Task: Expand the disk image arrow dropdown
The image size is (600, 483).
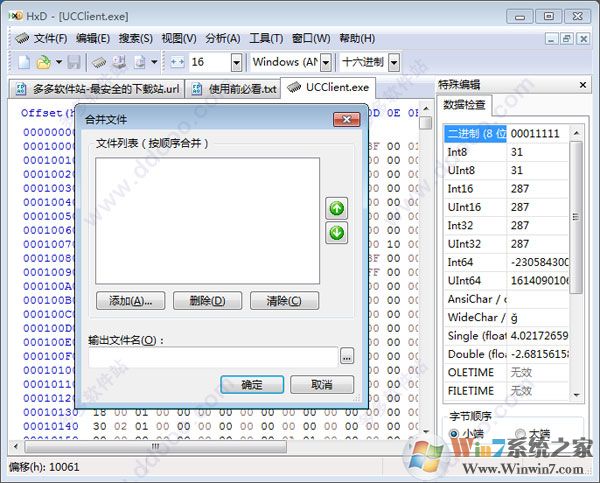Action: click(154, 62)
